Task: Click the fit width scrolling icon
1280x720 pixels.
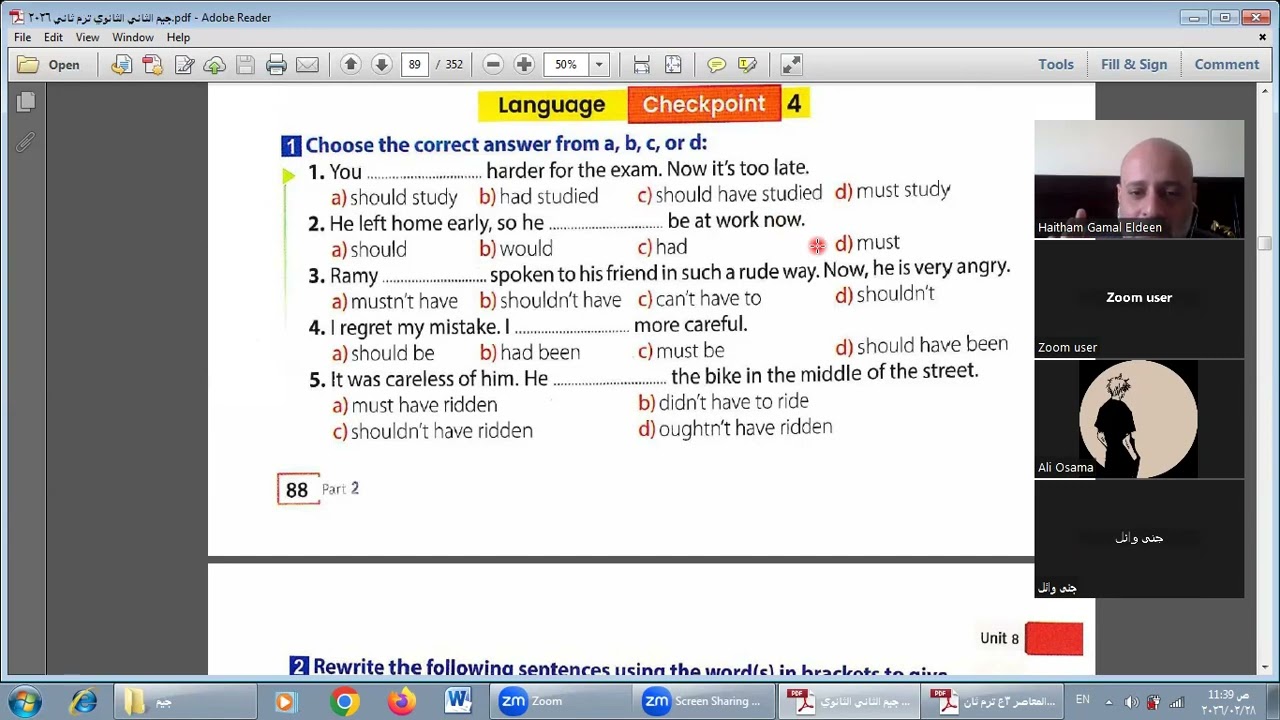Action: [642, 65]
